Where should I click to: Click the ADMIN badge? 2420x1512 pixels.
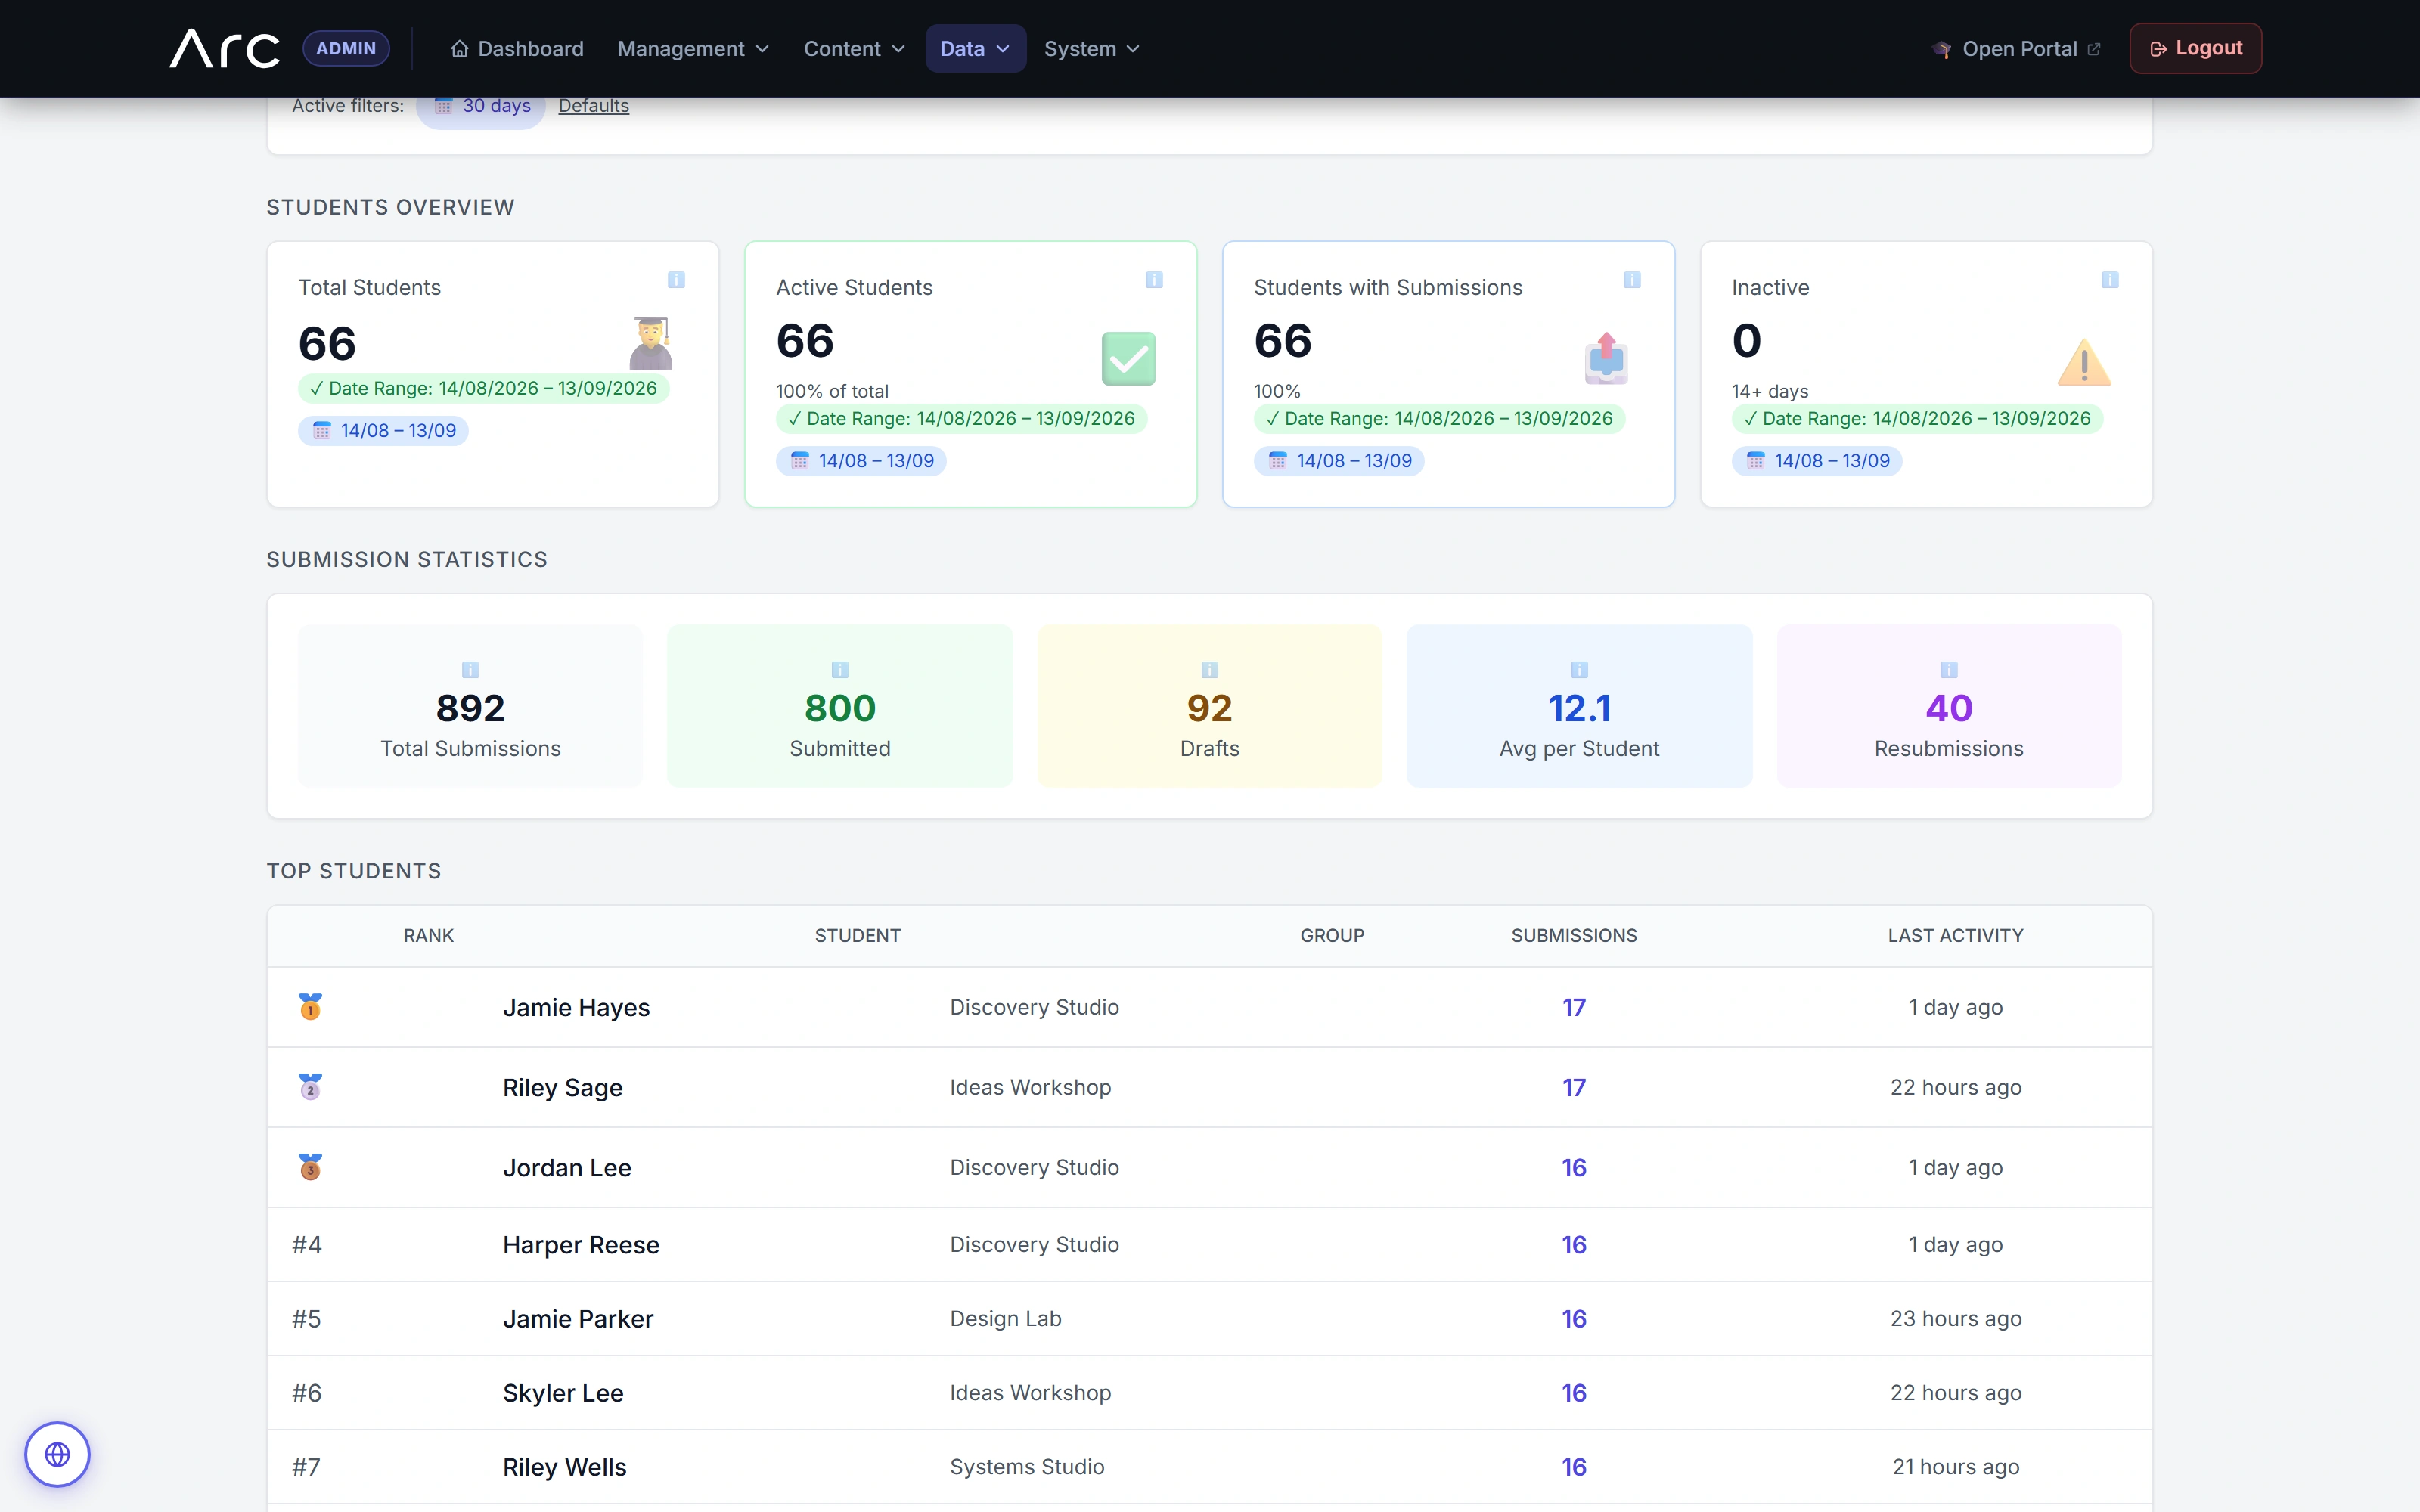click(346, 48)
